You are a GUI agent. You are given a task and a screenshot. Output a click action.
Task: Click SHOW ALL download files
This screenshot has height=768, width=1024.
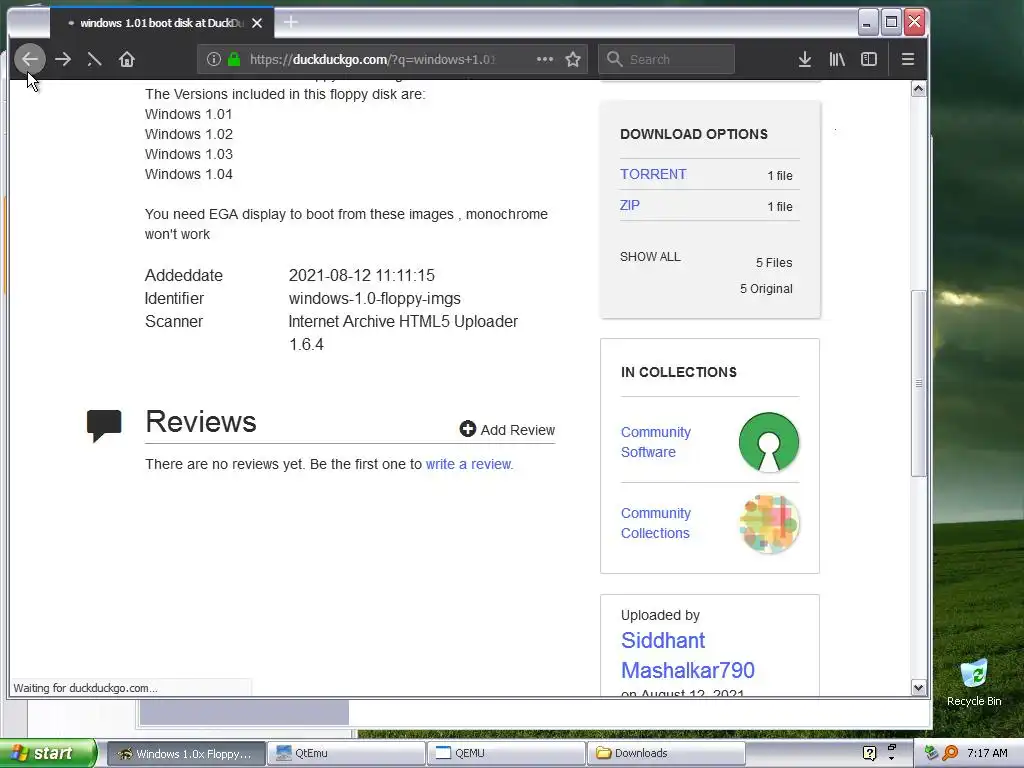tap(650, 257)
